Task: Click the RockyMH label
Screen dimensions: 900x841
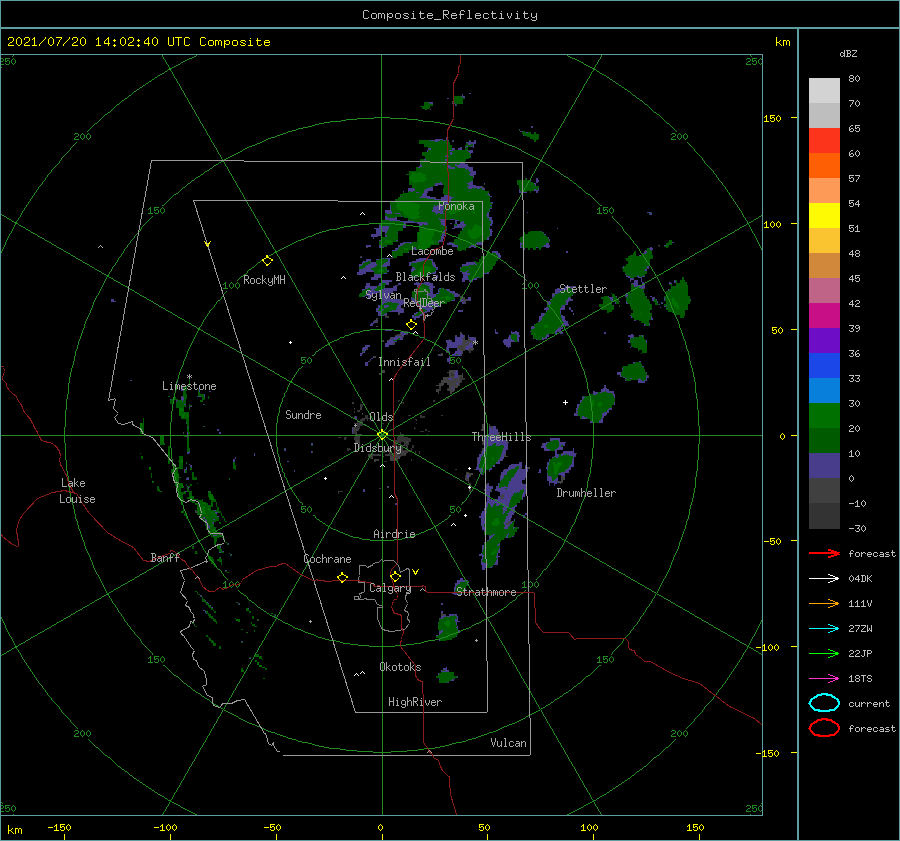Action: point(264,280)
